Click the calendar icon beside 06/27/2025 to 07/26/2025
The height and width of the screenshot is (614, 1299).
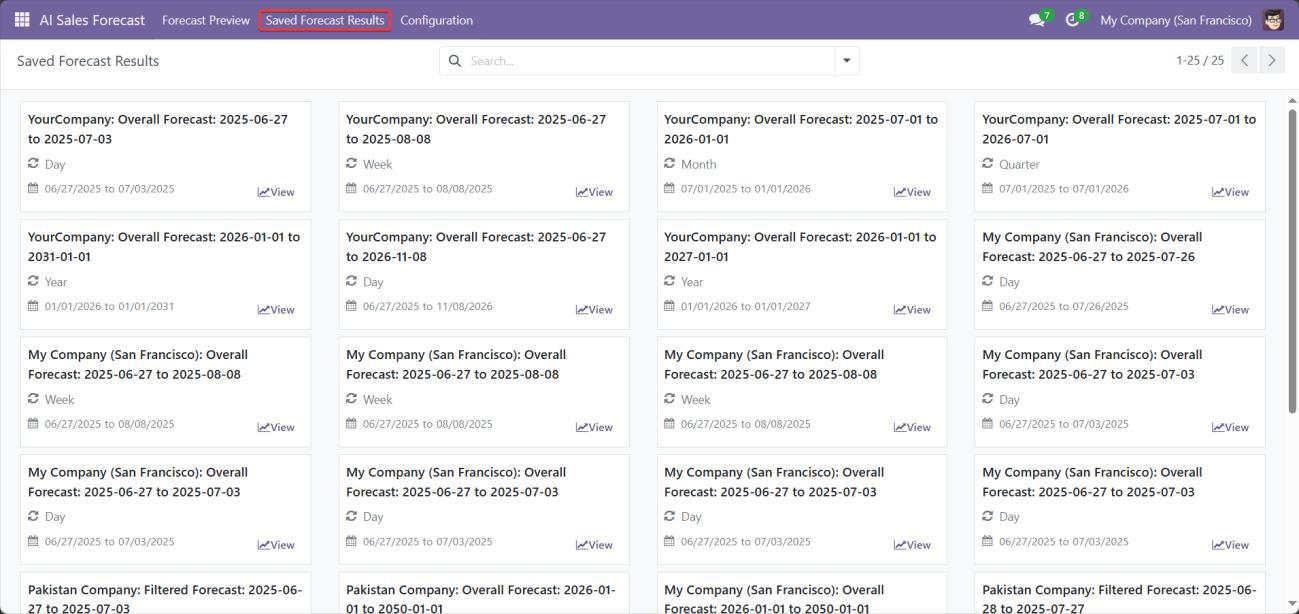(988, 306)
